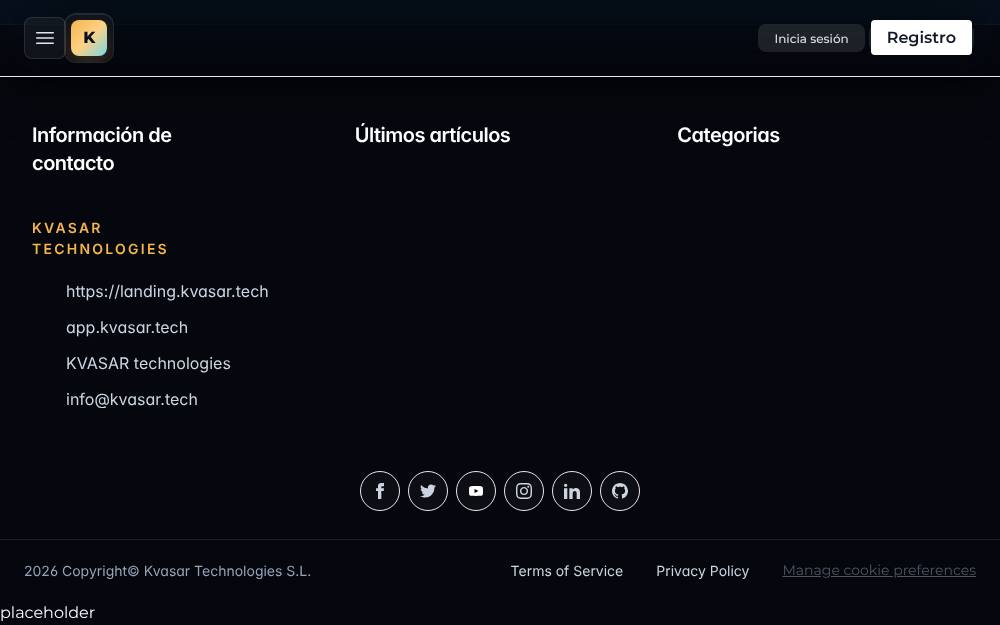
Task: Click Manage cookie preferences
Action: click(x=879, y=570)
